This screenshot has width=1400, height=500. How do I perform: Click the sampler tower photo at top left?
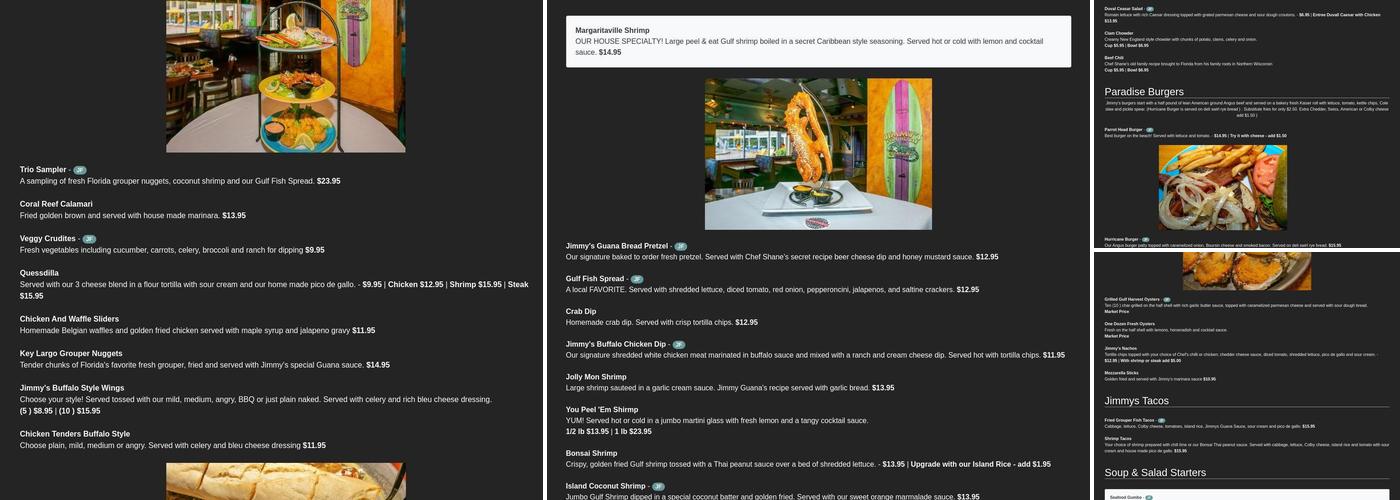coord(285,75)
